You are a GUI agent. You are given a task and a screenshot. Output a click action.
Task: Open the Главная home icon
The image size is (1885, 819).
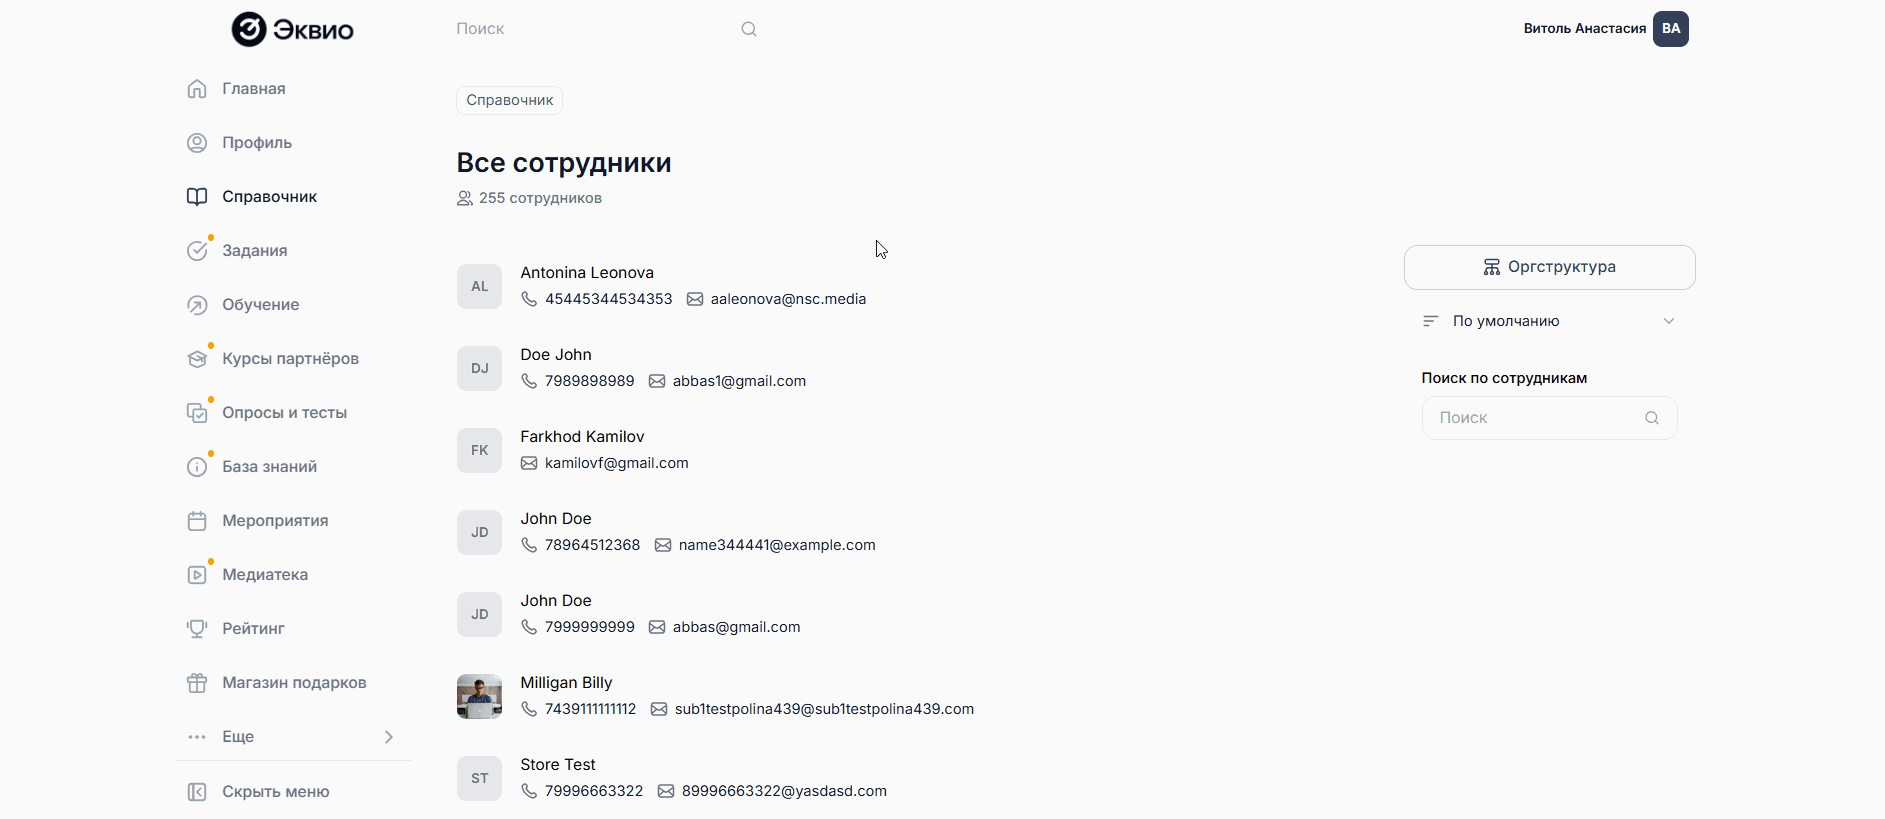click(x=197, y=89)
